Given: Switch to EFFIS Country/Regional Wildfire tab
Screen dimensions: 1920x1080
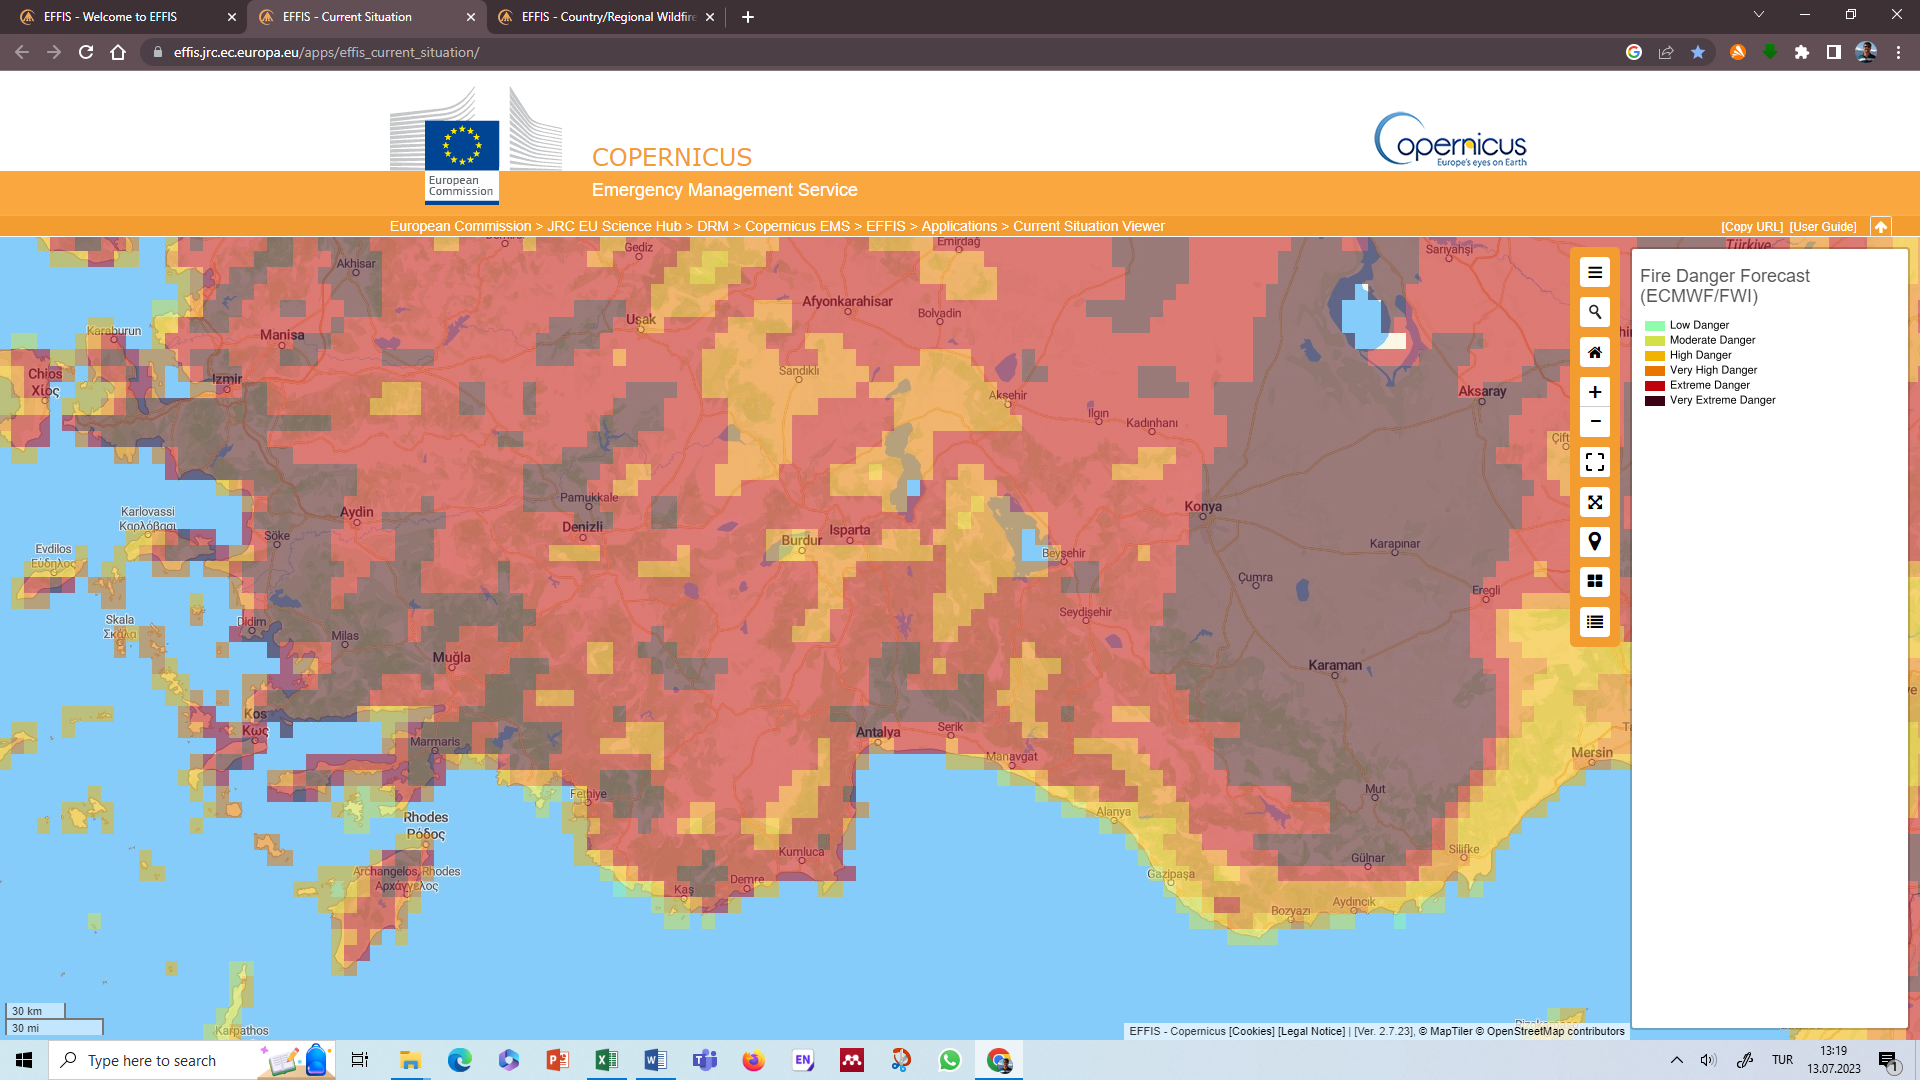Looking at the screenshot, I should pyautogui.click(x=608, y=17).
